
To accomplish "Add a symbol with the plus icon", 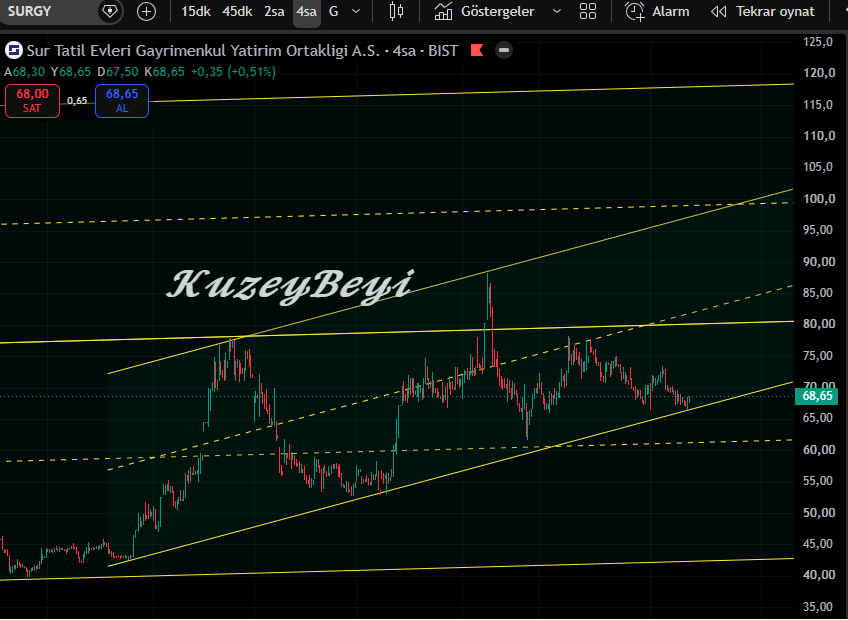I will [146, 11].
